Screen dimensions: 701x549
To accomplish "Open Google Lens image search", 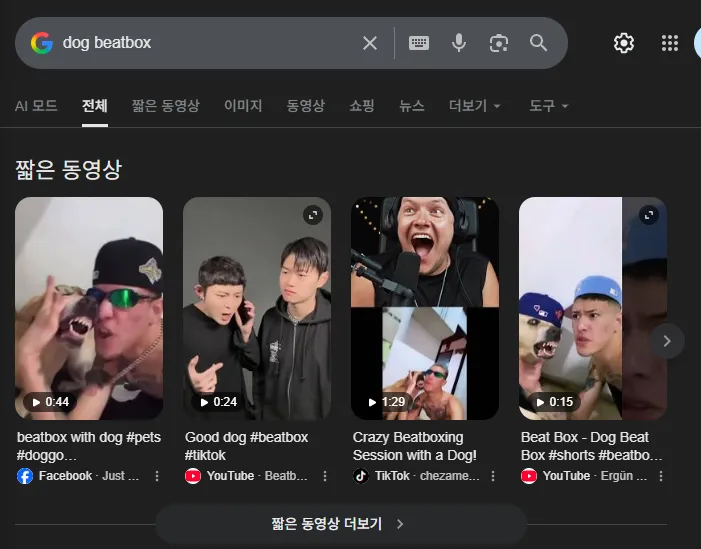I will pyautogui.click(x=499, y=43).
